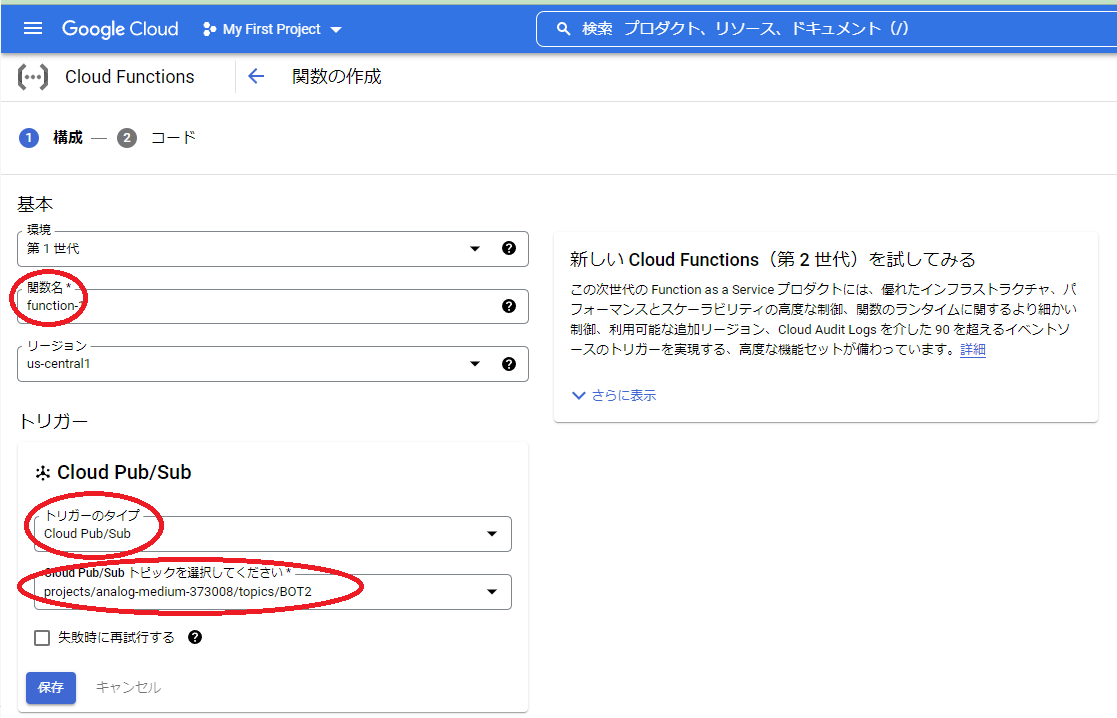The width and height of the screenshot is (1117, 718).
Task: Click the 新しい Cloud Functions(第 2 世代) heading
Action: [772, 259]
